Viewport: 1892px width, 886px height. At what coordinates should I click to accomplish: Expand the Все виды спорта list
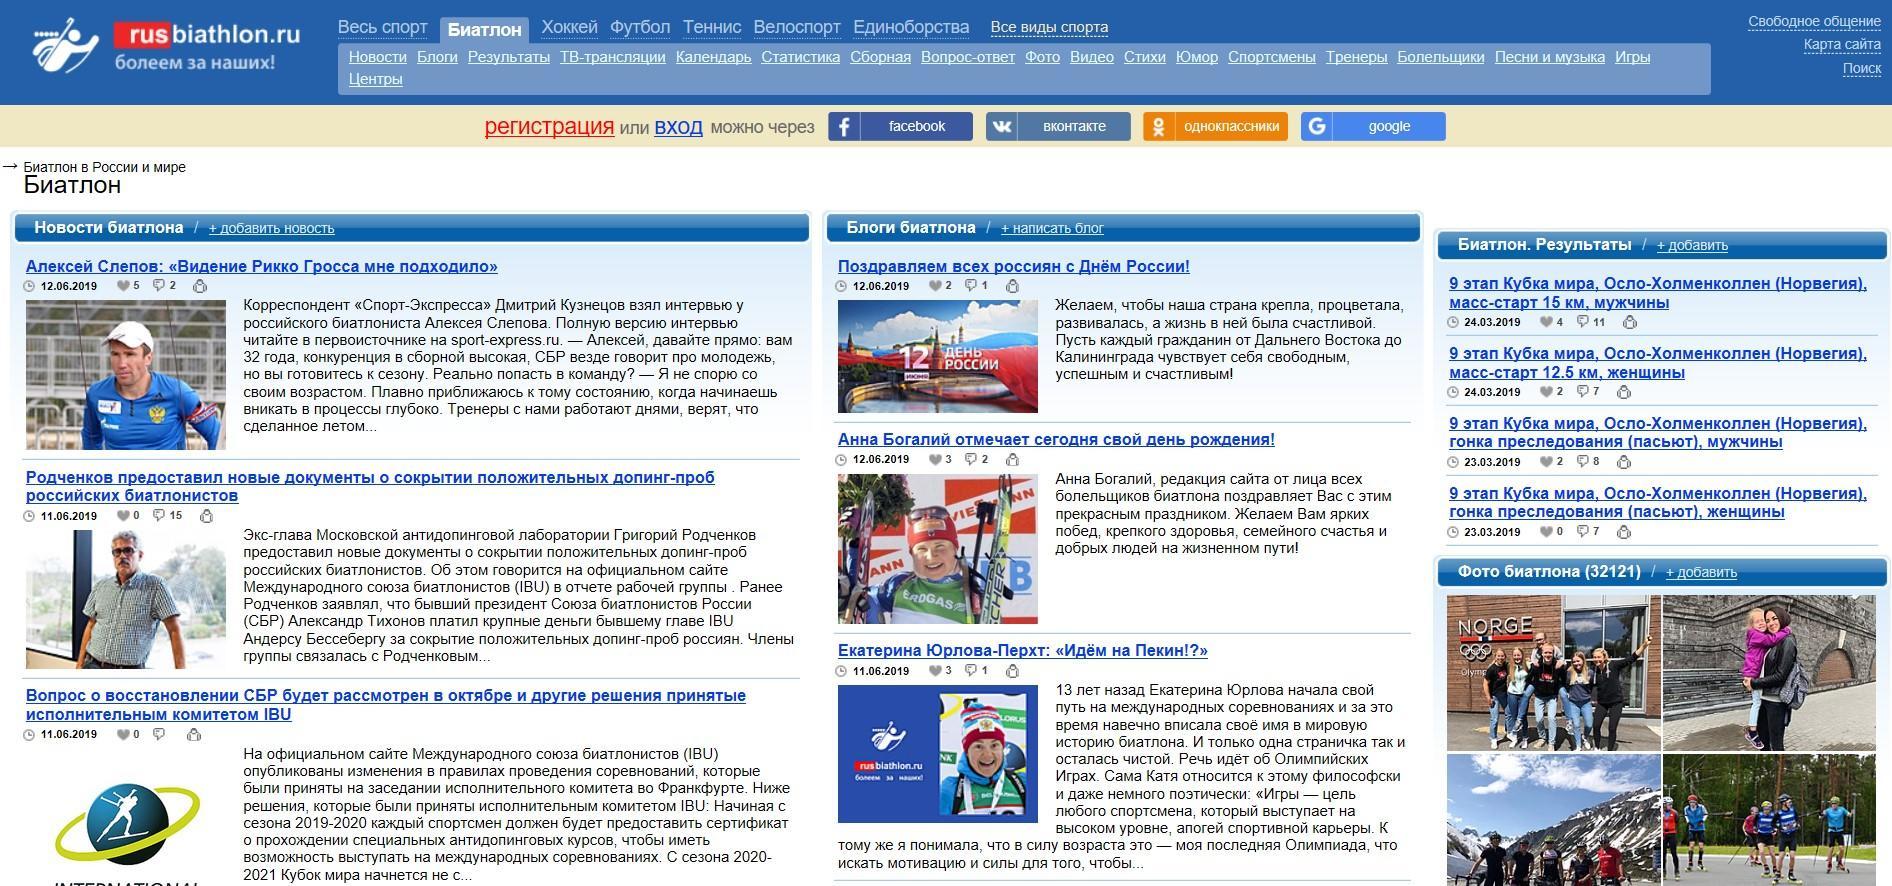(1048, 27)
